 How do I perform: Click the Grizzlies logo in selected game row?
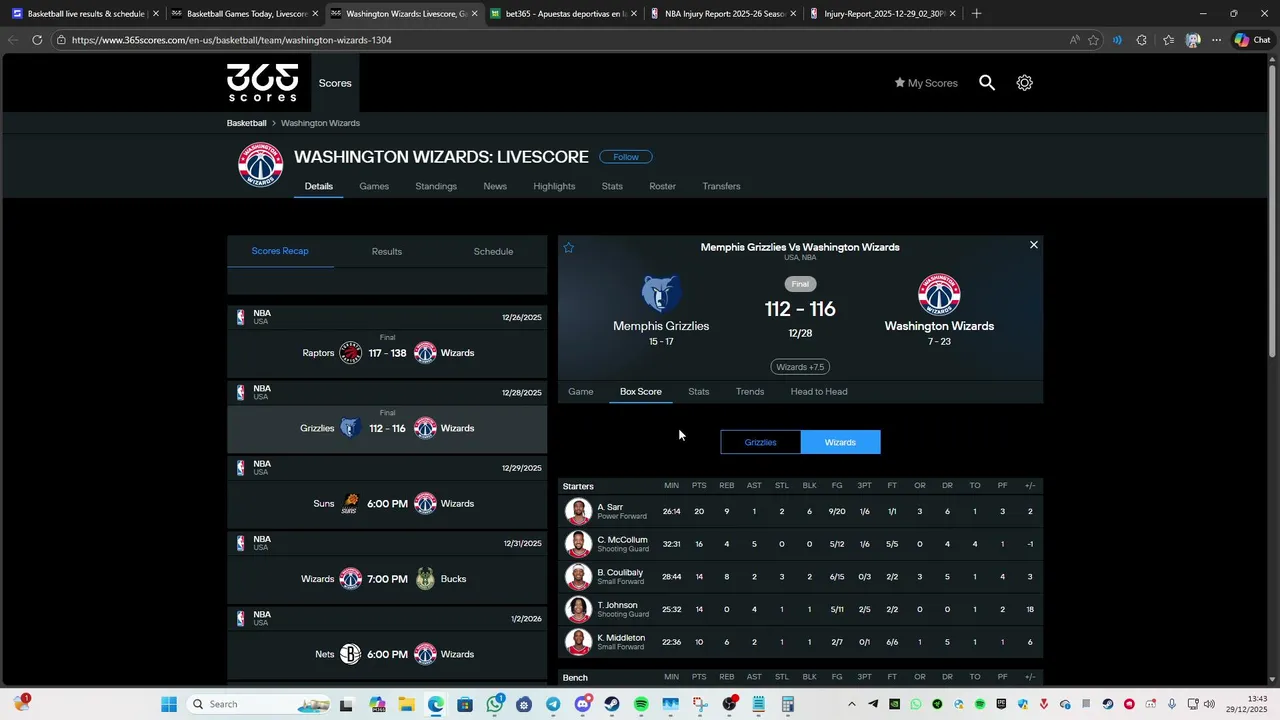click(349, 428)
